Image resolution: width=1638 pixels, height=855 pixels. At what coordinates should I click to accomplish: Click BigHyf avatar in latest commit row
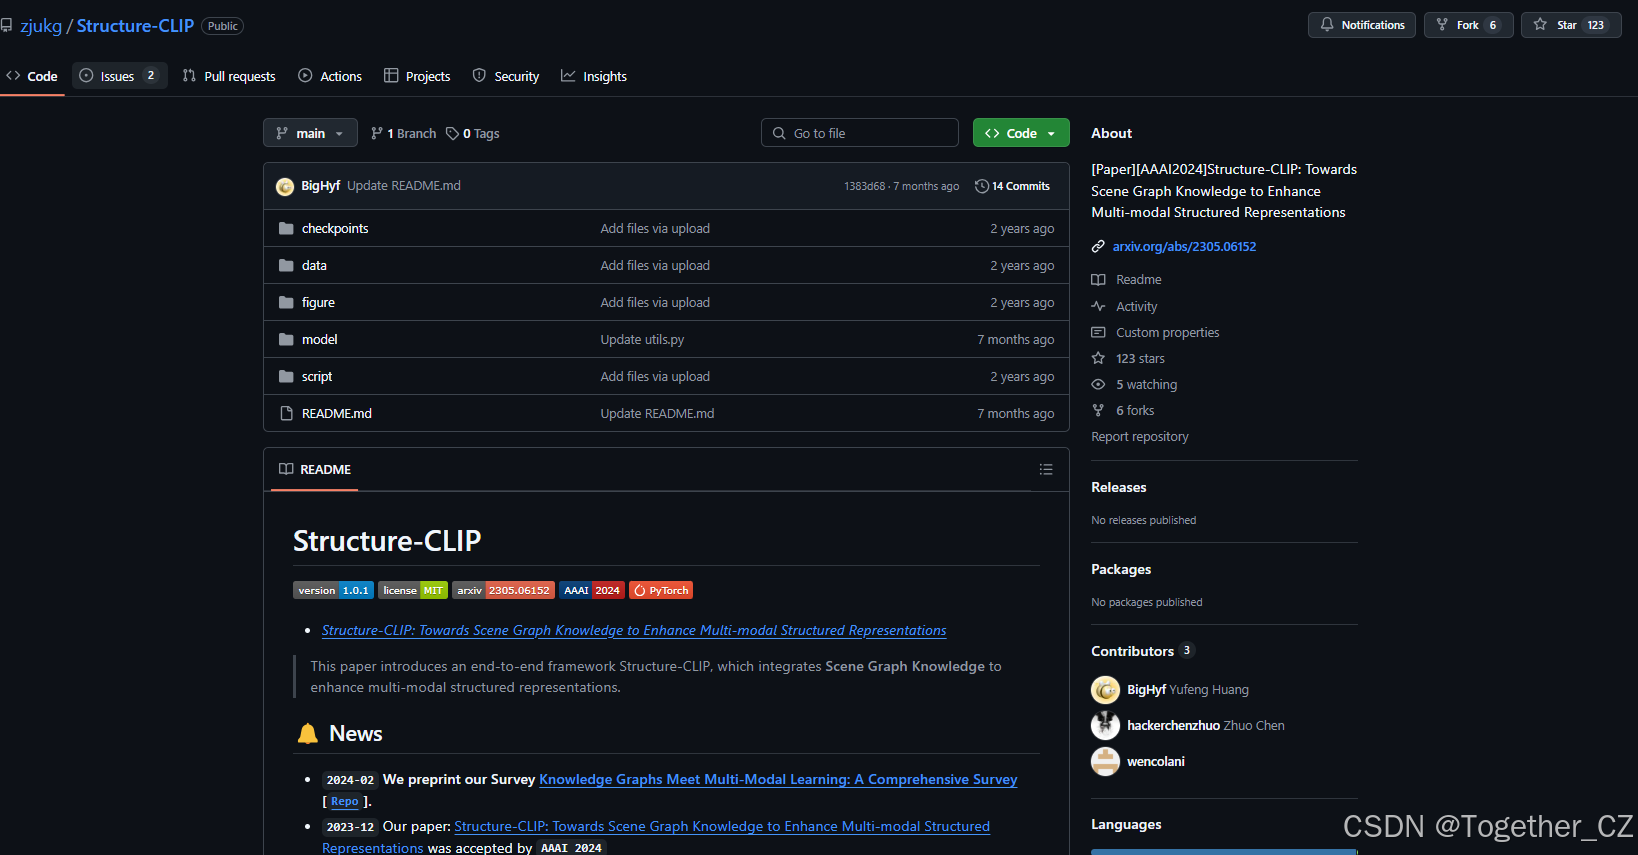click(x=285, y=186)
